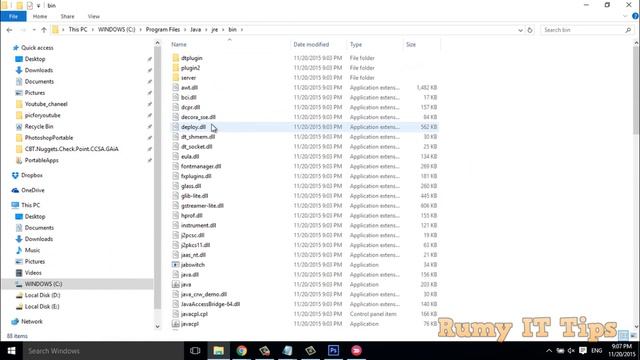Select the jabswitch application icon
Viewport: 640px width, 360px height.
[x=176, y=265]
